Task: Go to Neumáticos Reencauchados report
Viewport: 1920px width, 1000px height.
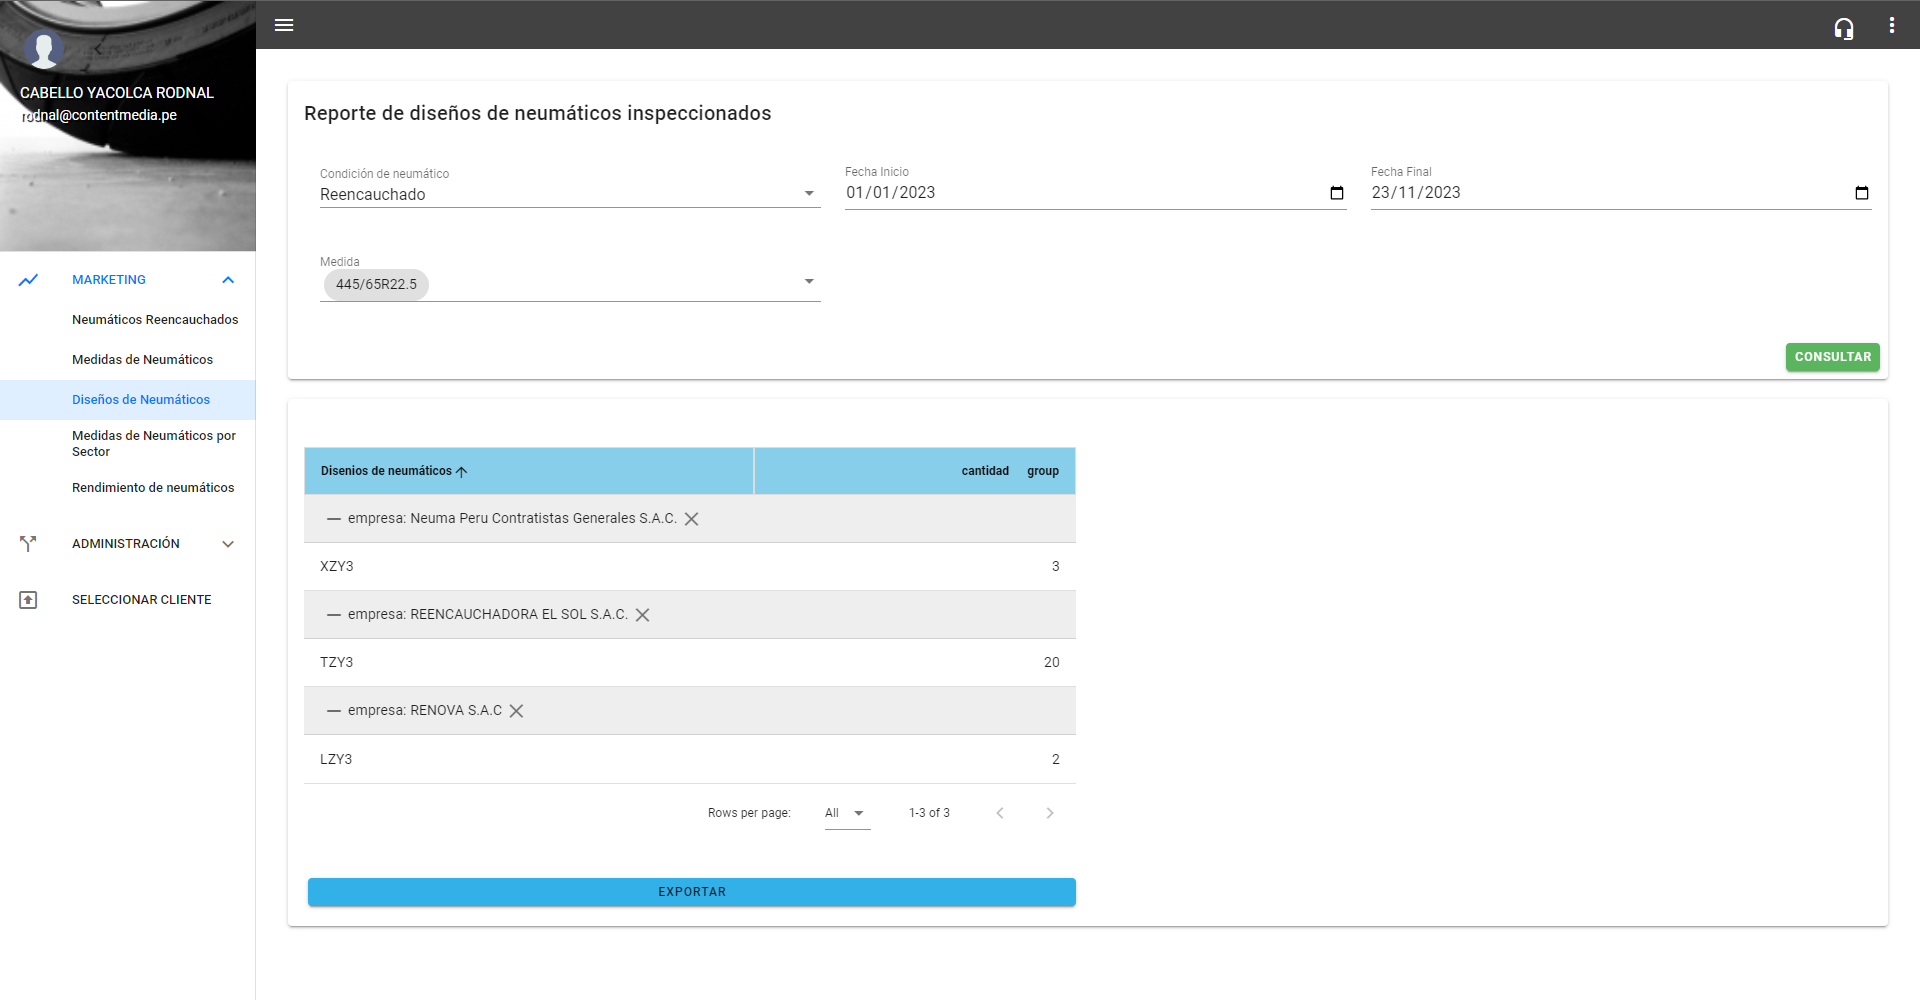Action: pos(155,320)
